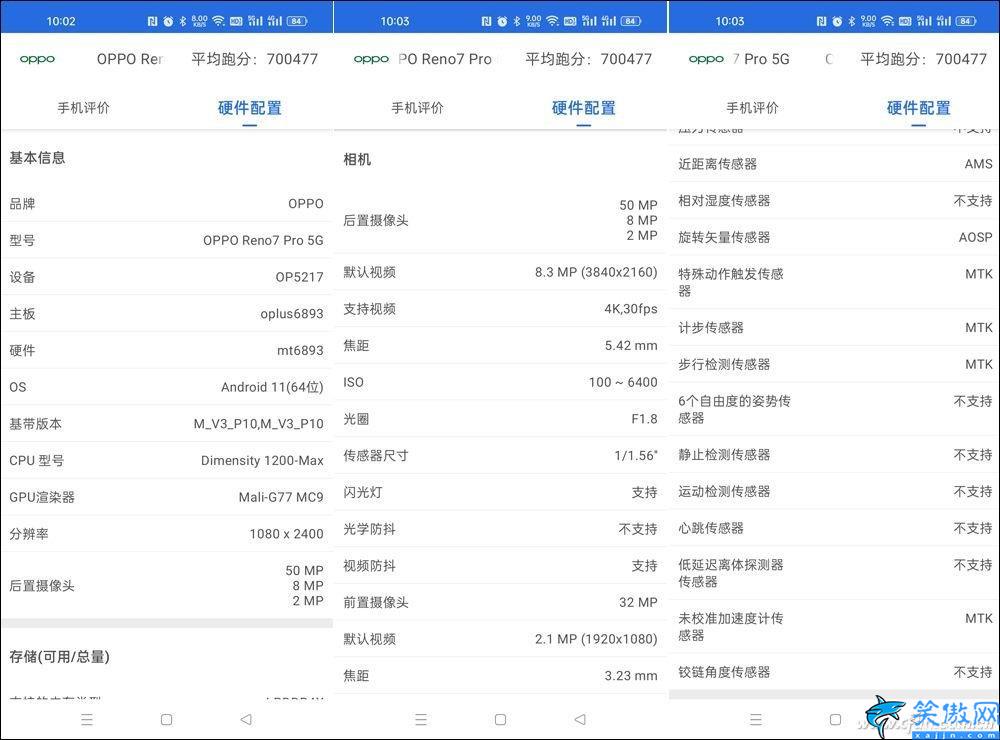Image resolution: width=1000 pixels, height=740 pixels.
Task: Select the ISO '100 ~ 6400' row
Action: coord(500,382)
